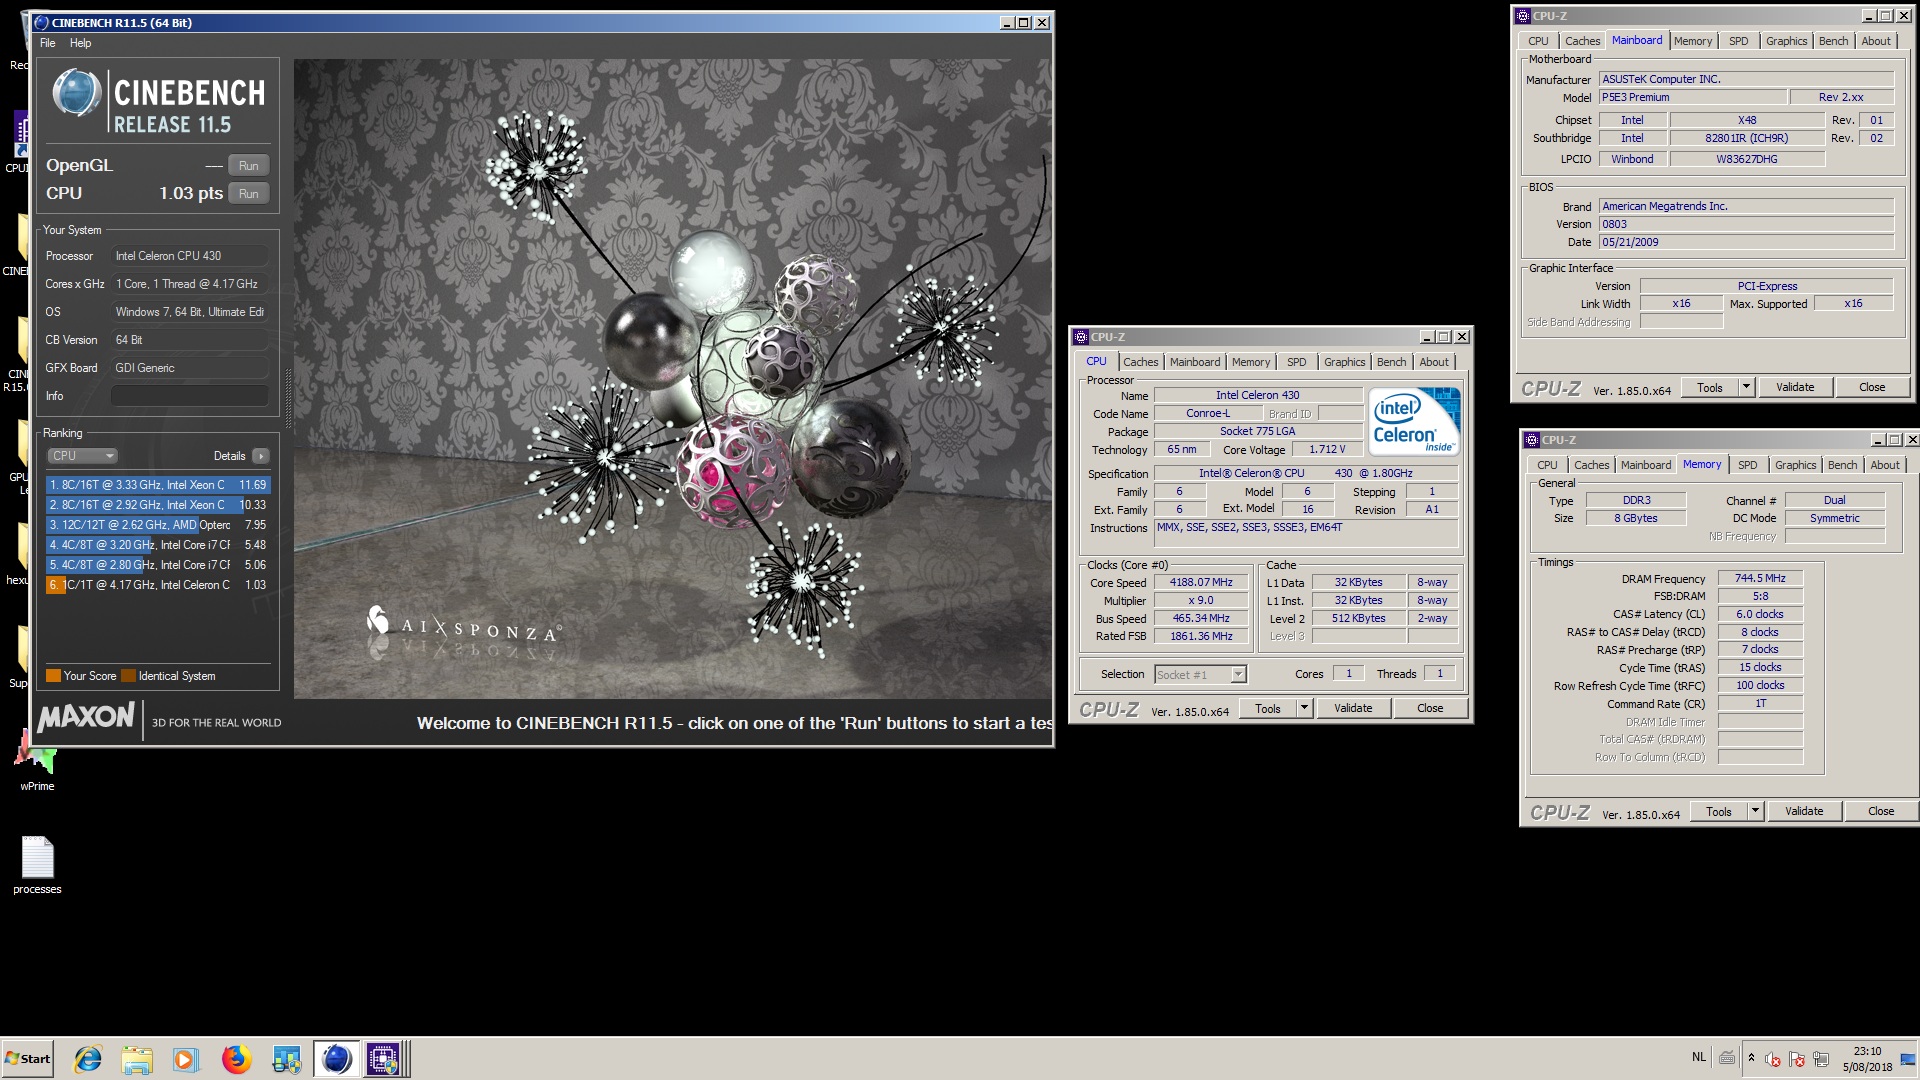Click top CPU-Z window title icon
The image size is (1920, 1080).
[x=1523, y=16]
